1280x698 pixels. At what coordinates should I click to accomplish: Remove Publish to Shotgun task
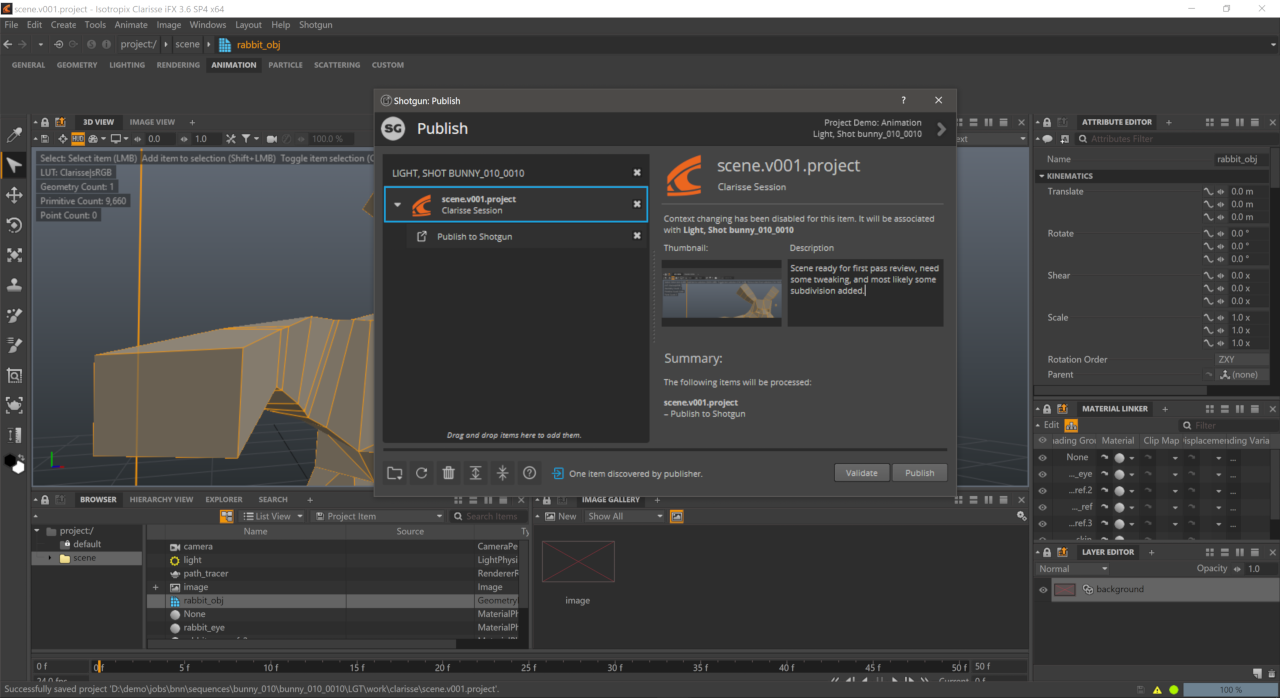pyautogui.click(x=637, y=236)
